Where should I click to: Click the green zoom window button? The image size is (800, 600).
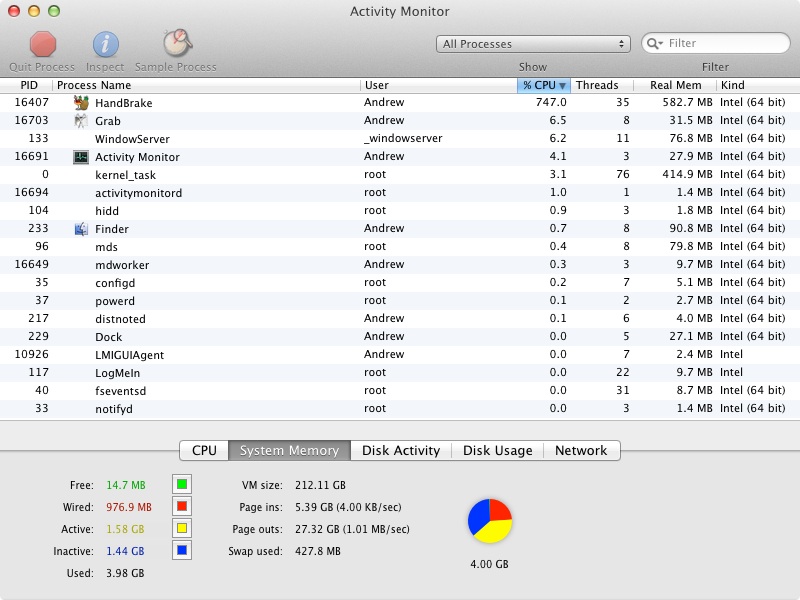54,11
